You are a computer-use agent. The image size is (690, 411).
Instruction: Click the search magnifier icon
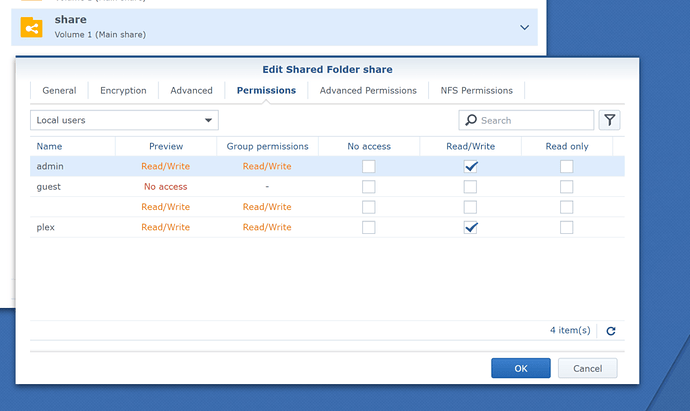pyautogui.click(x=471, y=120)
